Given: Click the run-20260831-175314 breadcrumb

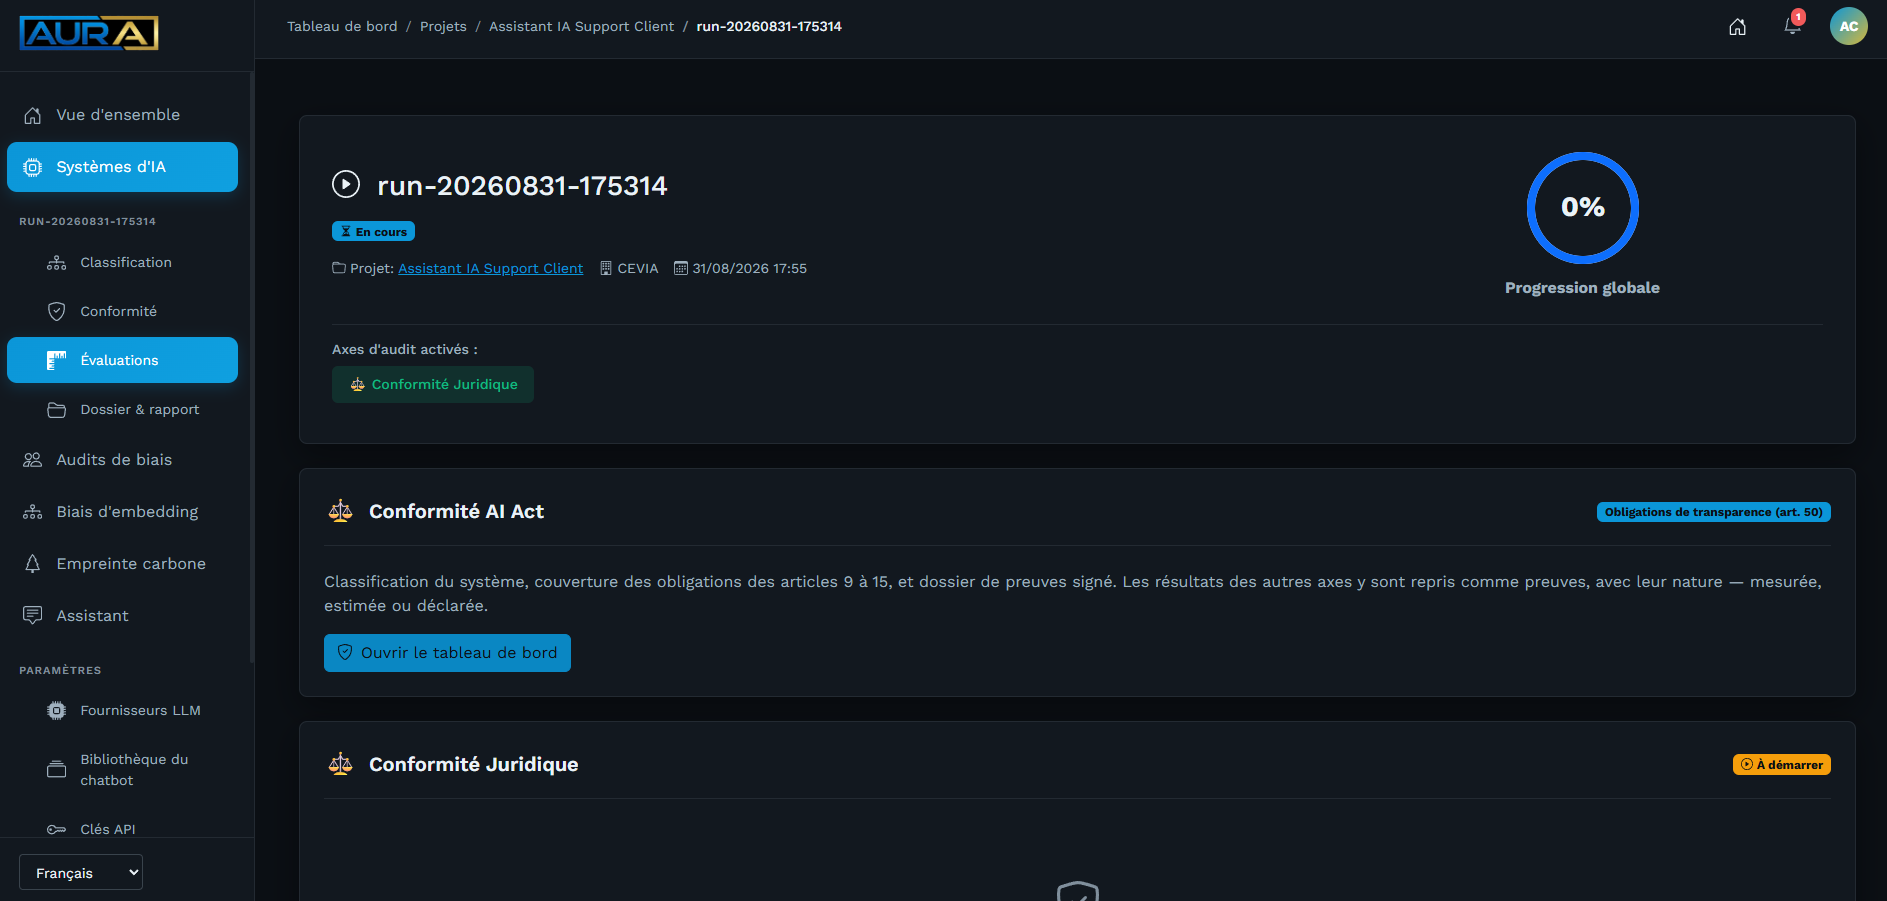Looking at the screenshot, I should tap(769, 26).
